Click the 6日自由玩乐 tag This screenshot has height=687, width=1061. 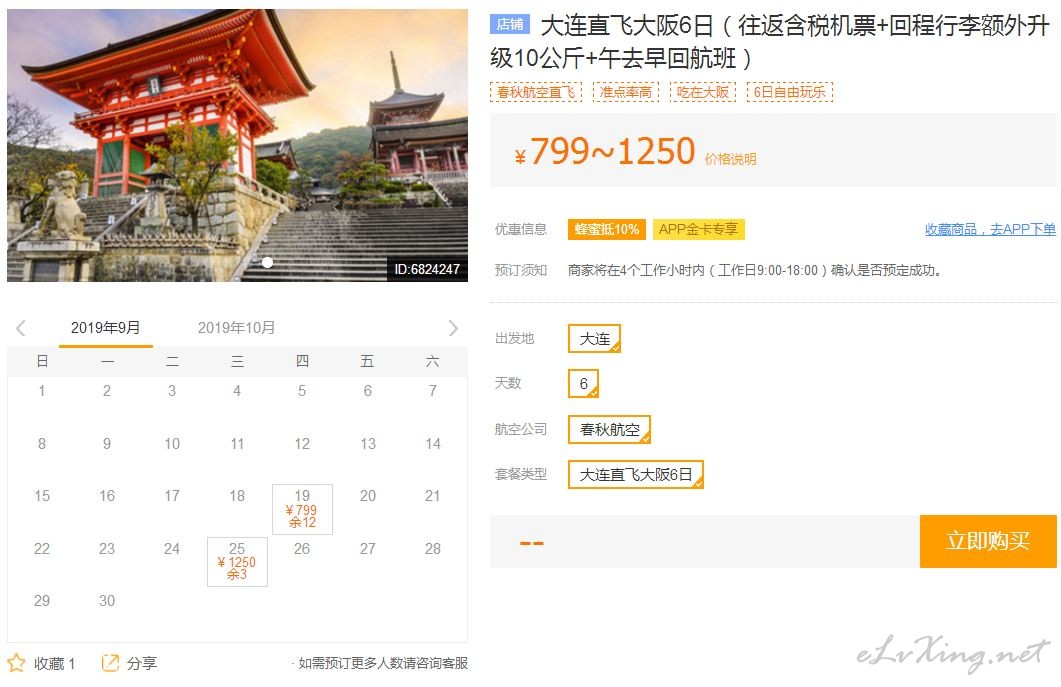[790, 92]
